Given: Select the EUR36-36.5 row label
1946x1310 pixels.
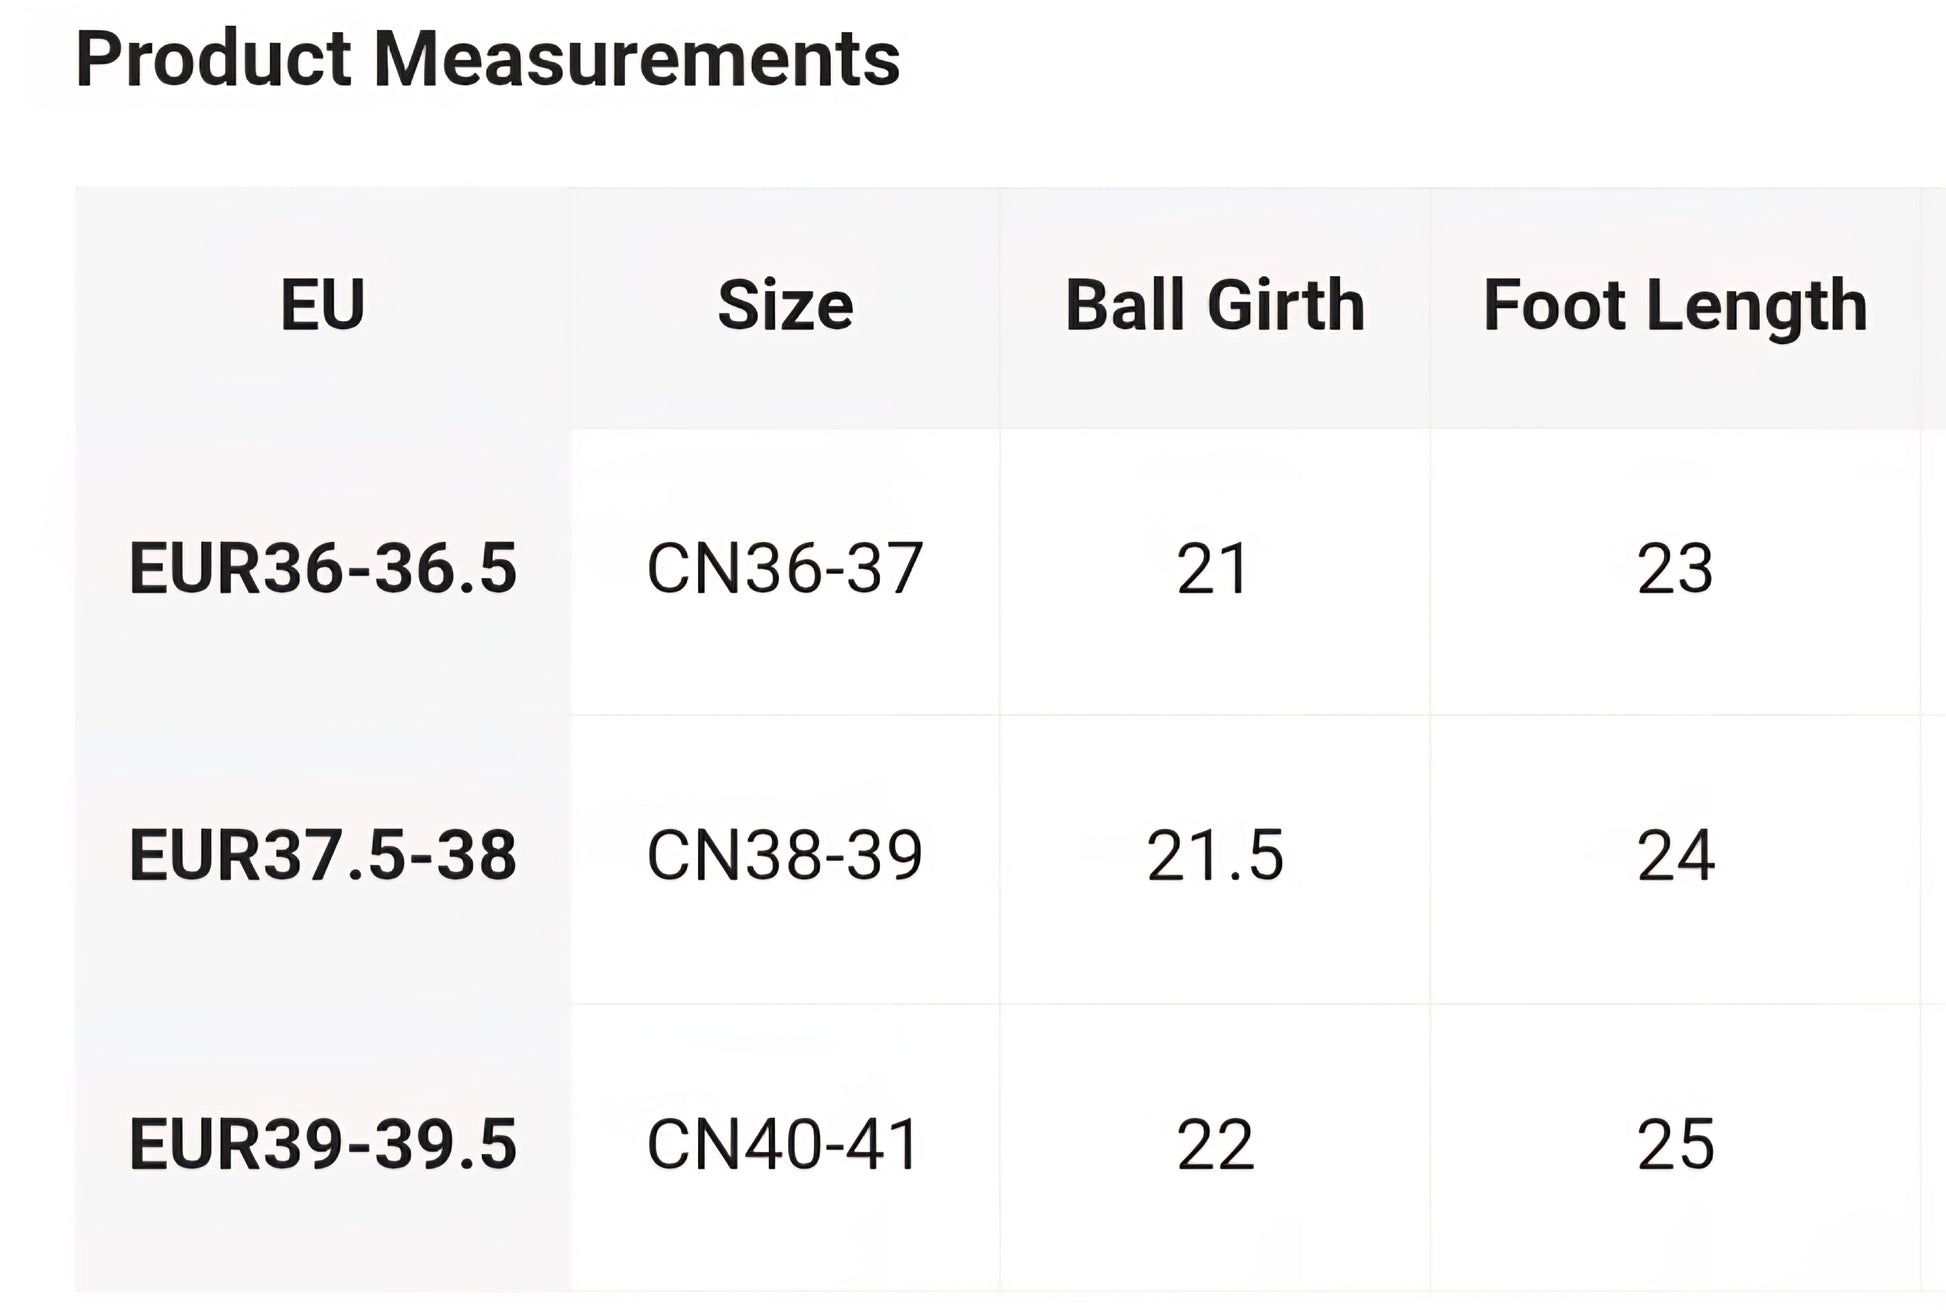Looking at the screenshot, I should pyautogui.click(x=322, y=569).
